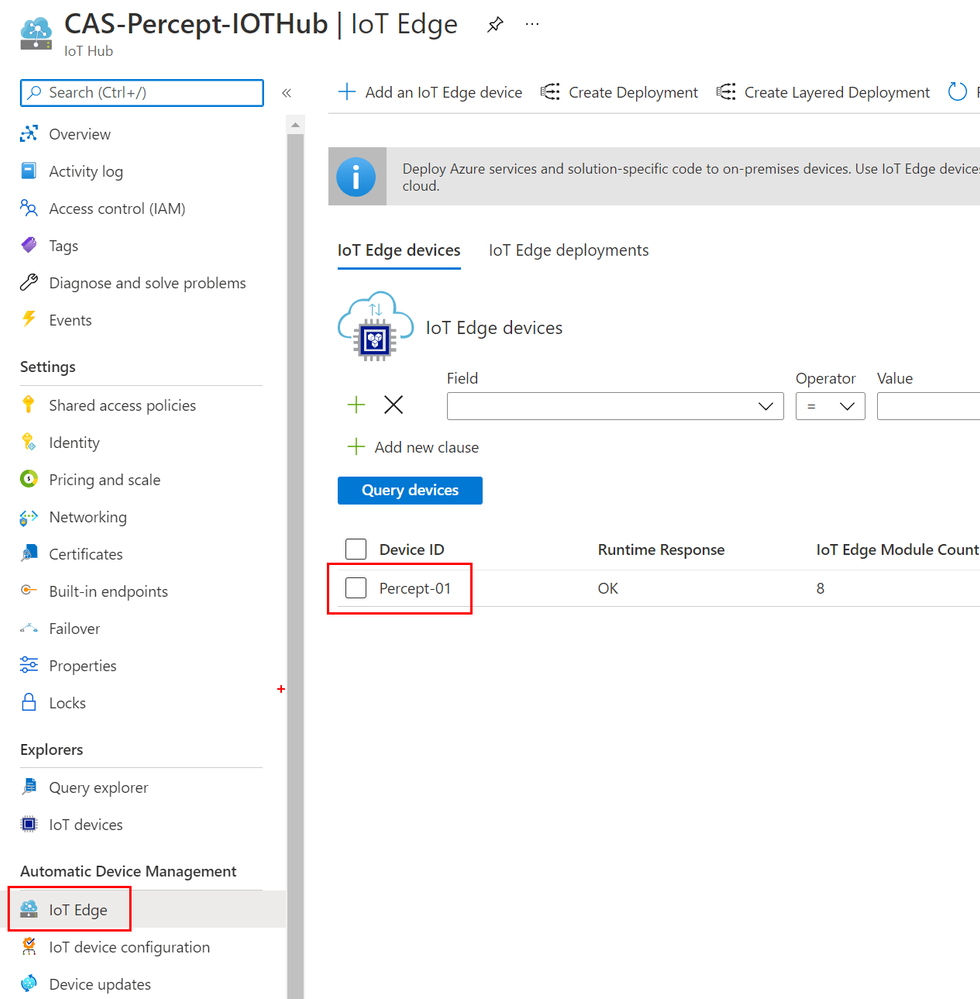Click the OK runtime response cell
Viewport: 980px width, 999px height.
coord(608,588)
